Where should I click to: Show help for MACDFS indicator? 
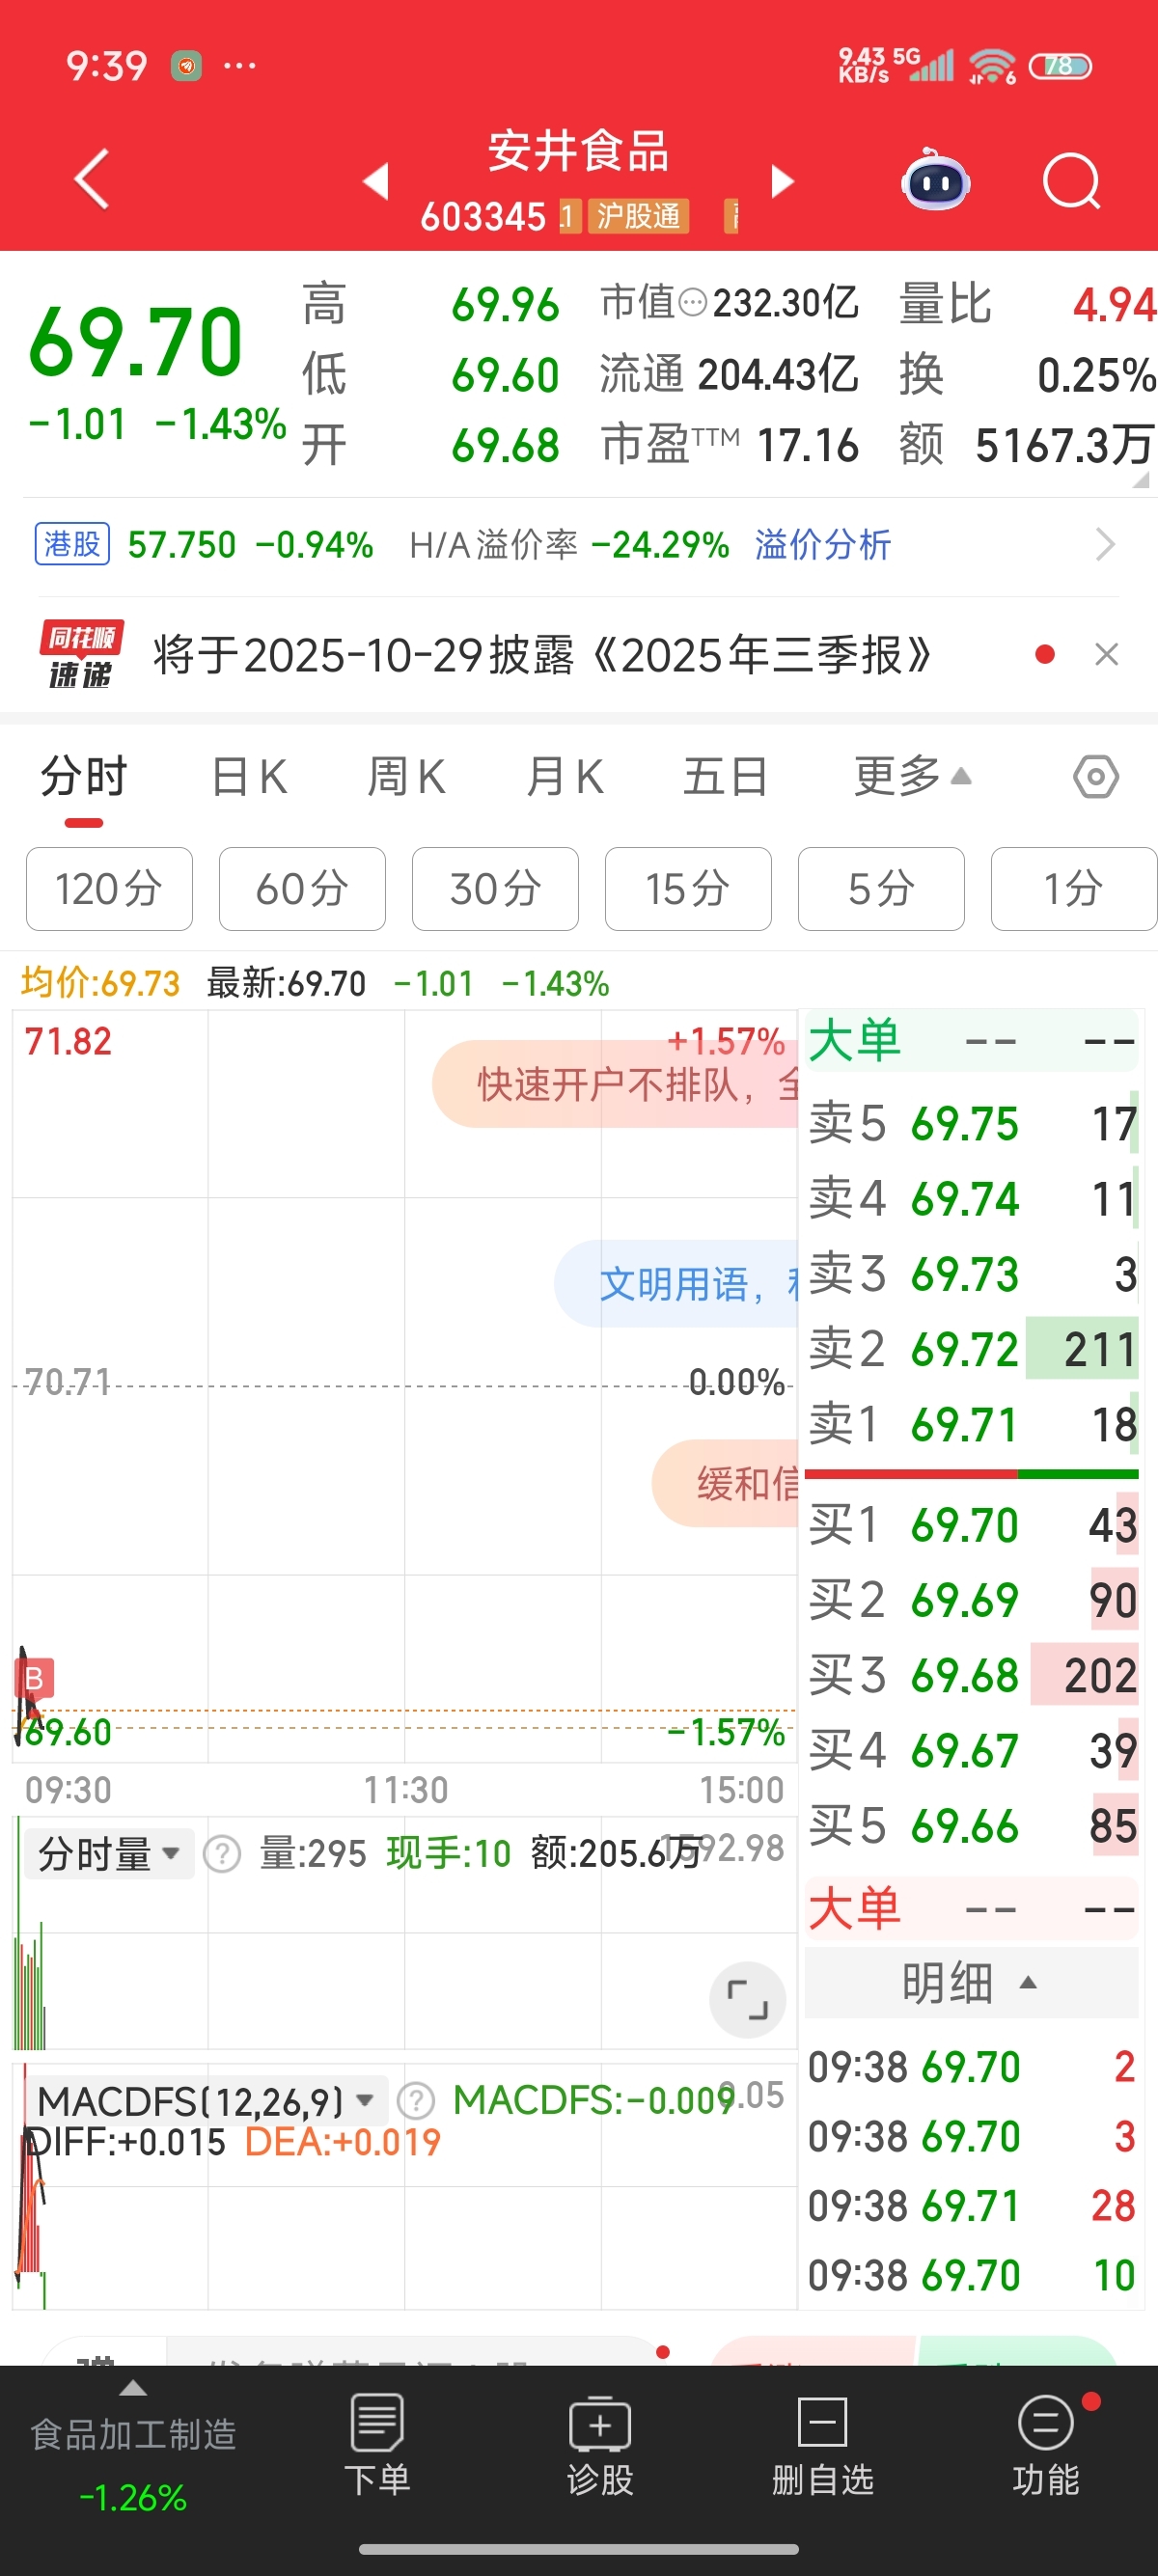coord(415,2100)
